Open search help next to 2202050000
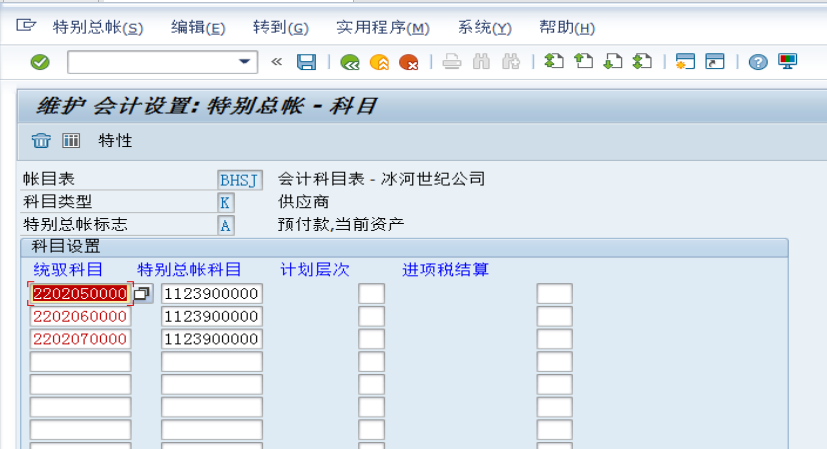Viewport: 827px width, 449px height. point(142,293)
